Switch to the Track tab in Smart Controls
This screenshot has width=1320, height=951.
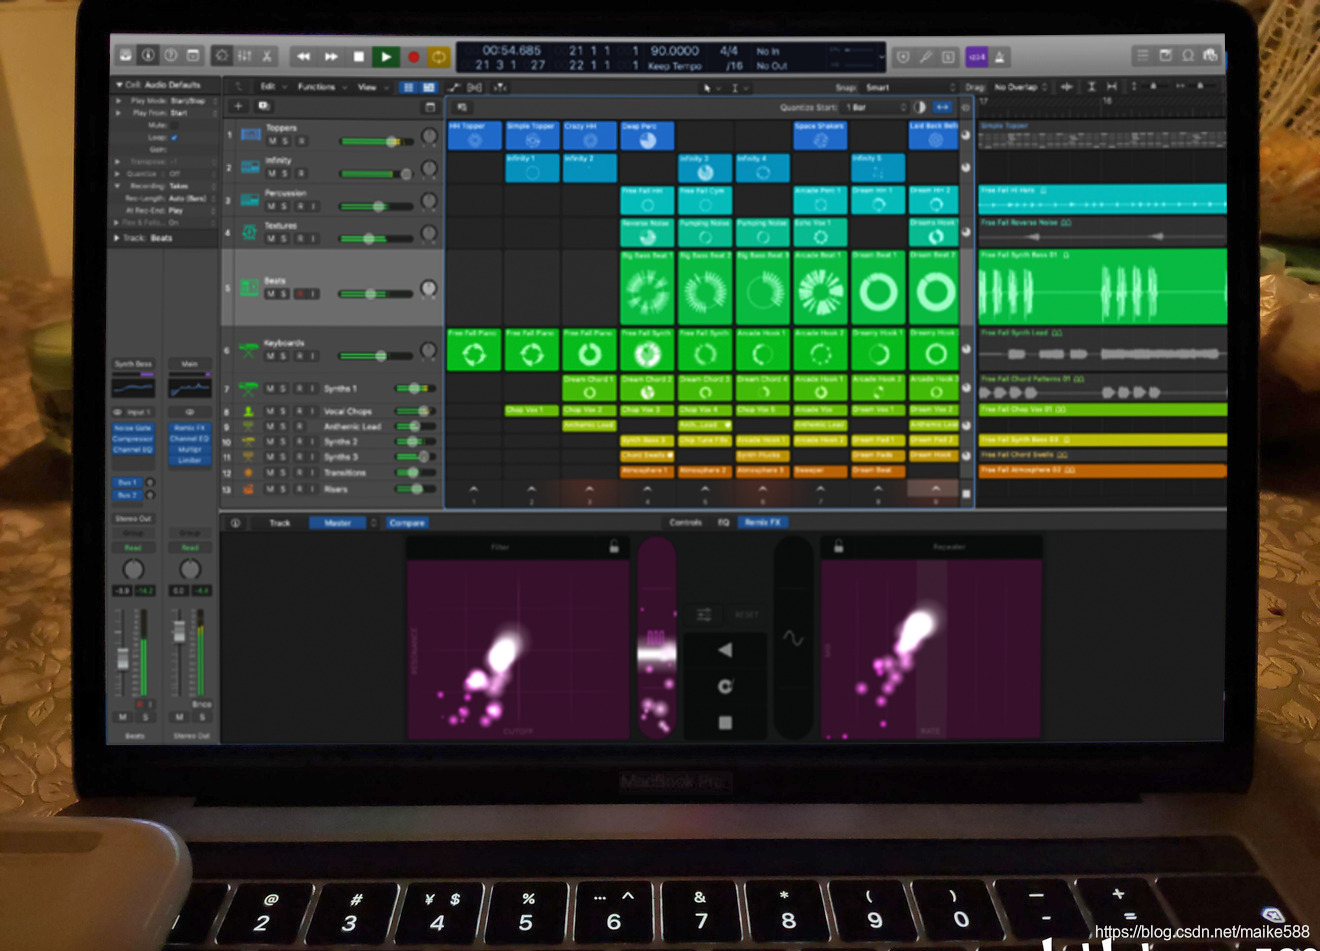coord(280,523)
